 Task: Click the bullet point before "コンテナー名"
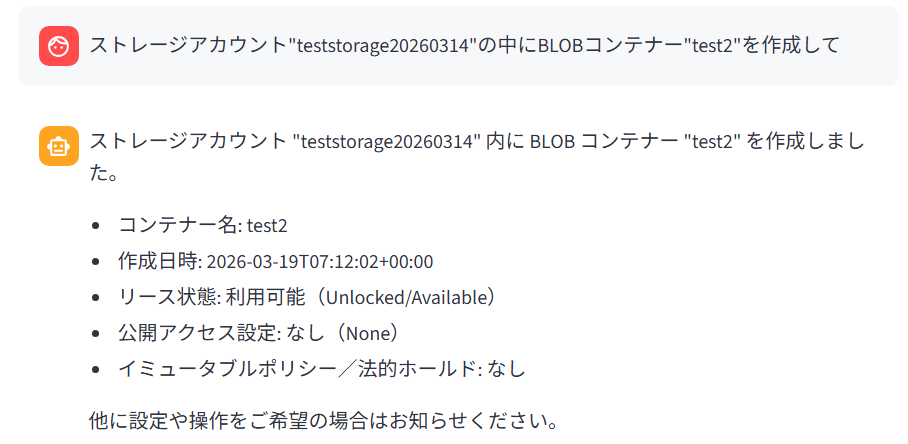[96, 226]
